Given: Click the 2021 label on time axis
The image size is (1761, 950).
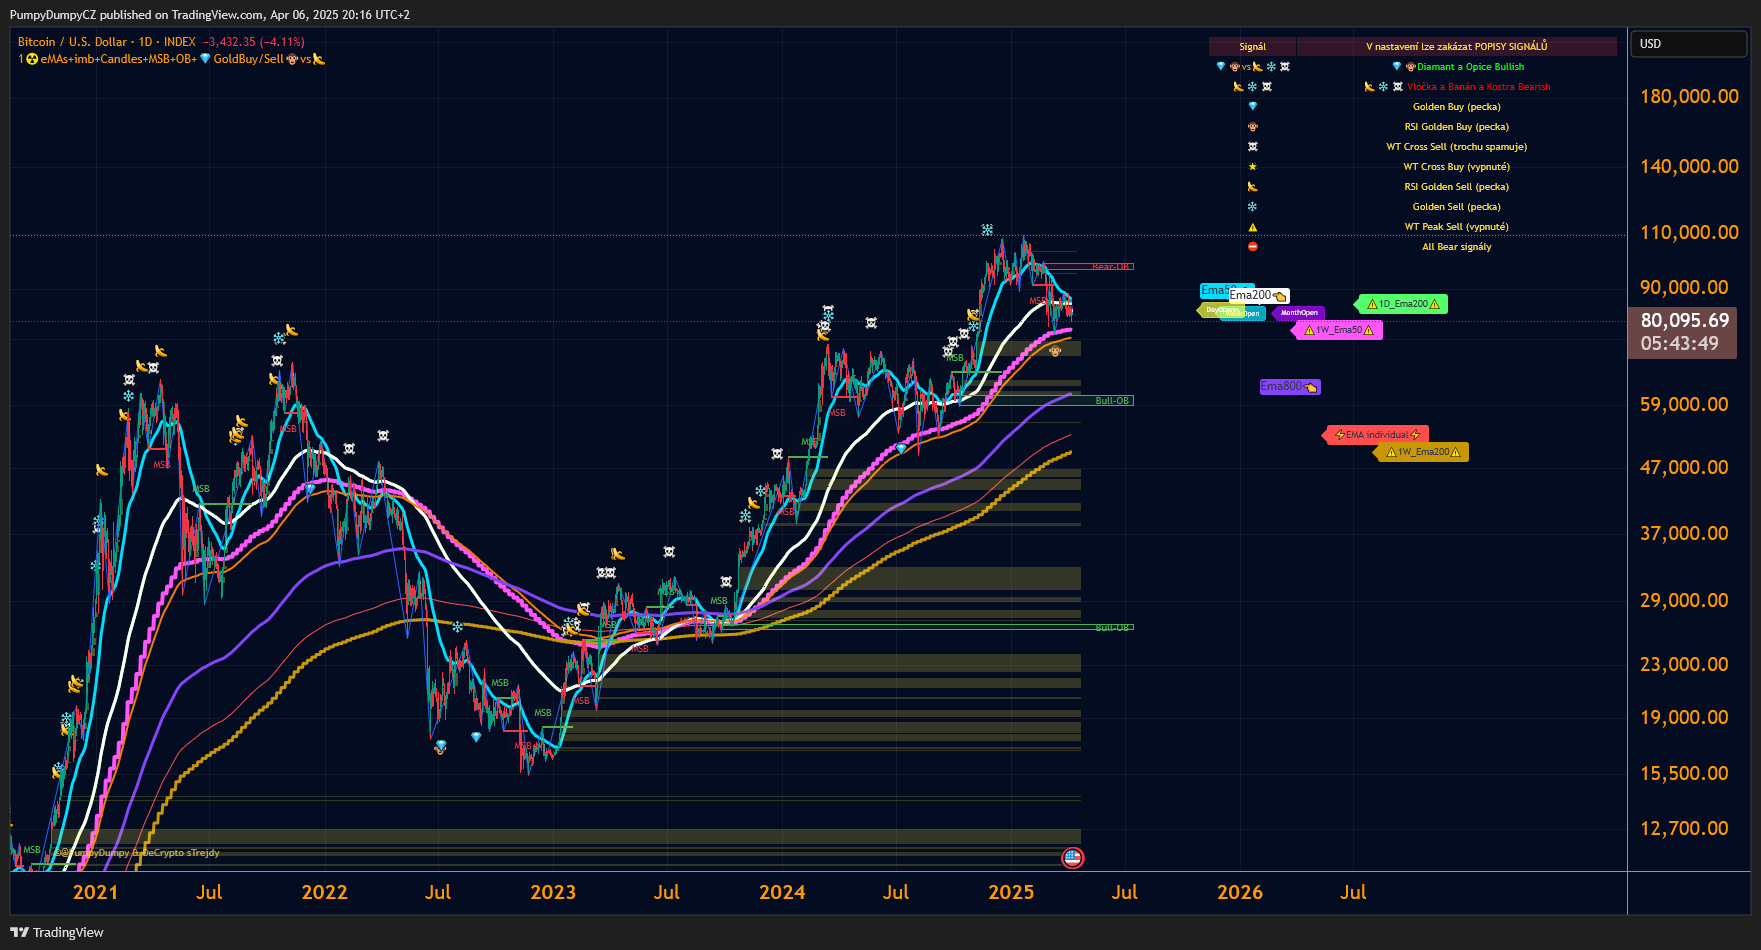Looking at the screenshot, I should (x=95, y=892).
